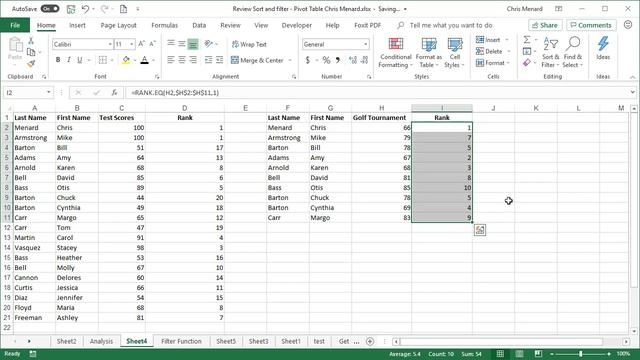The image size is (640, 360).
Task: Click the Insert cells button
Action: [488, 40]
